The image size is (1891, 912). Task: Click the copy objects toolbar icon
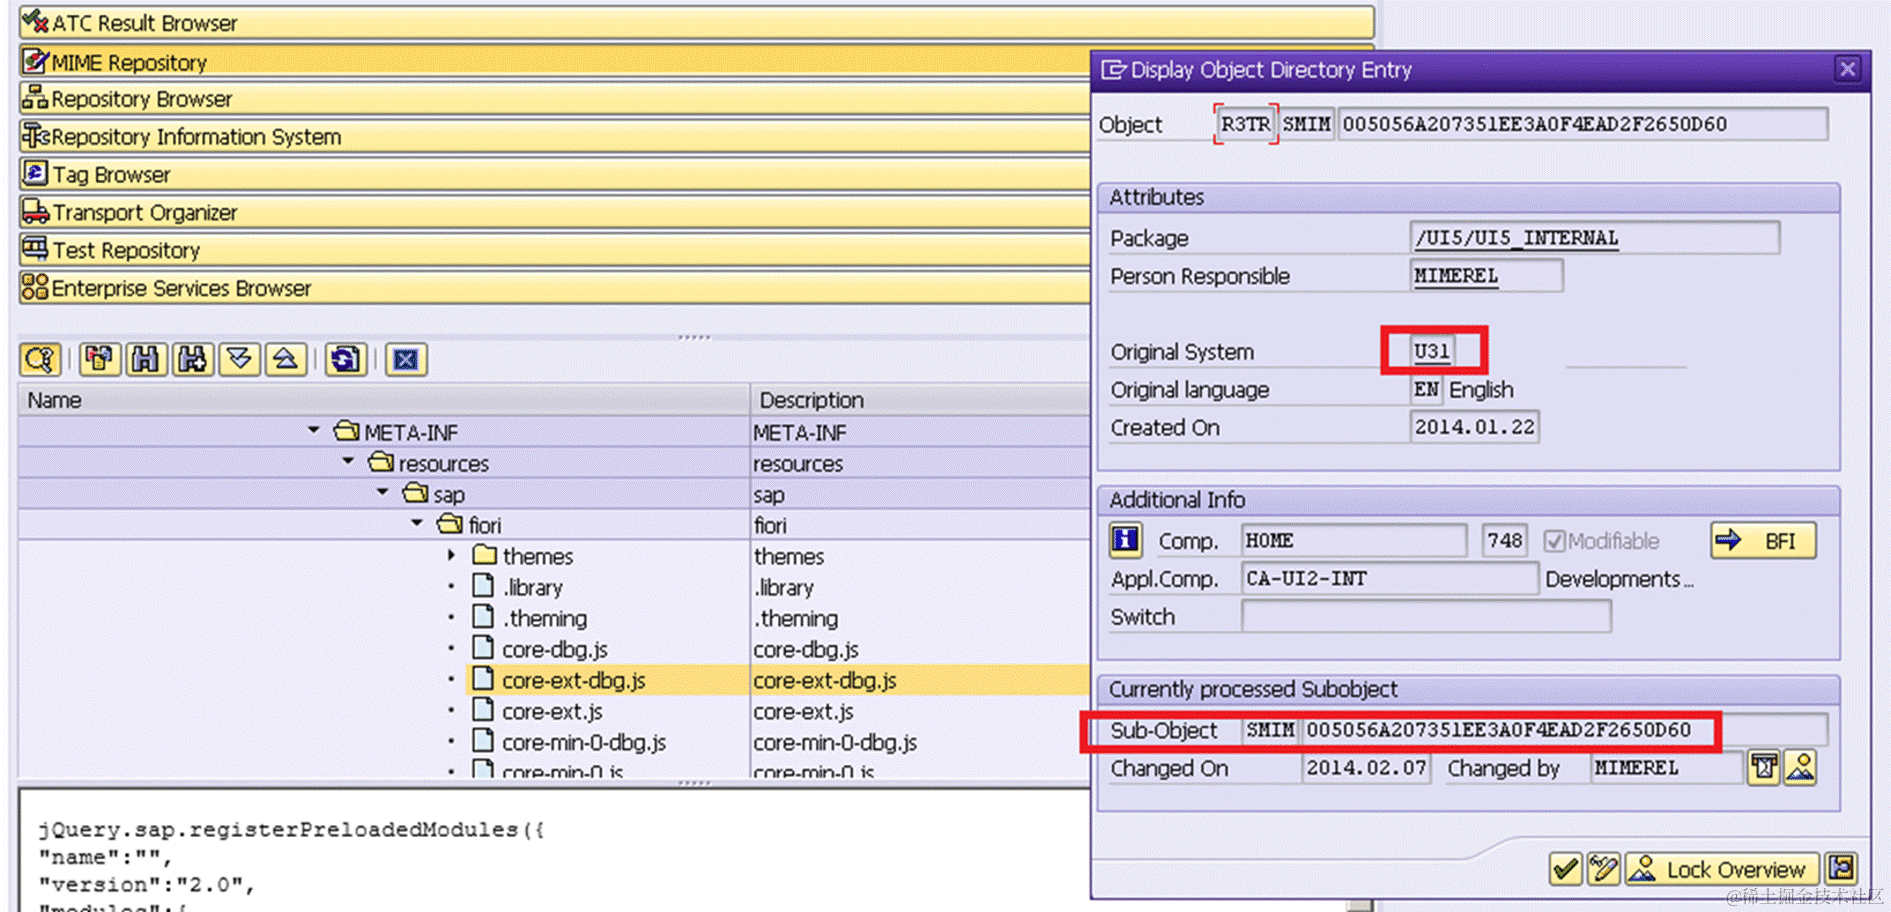[x=99, y=359]
